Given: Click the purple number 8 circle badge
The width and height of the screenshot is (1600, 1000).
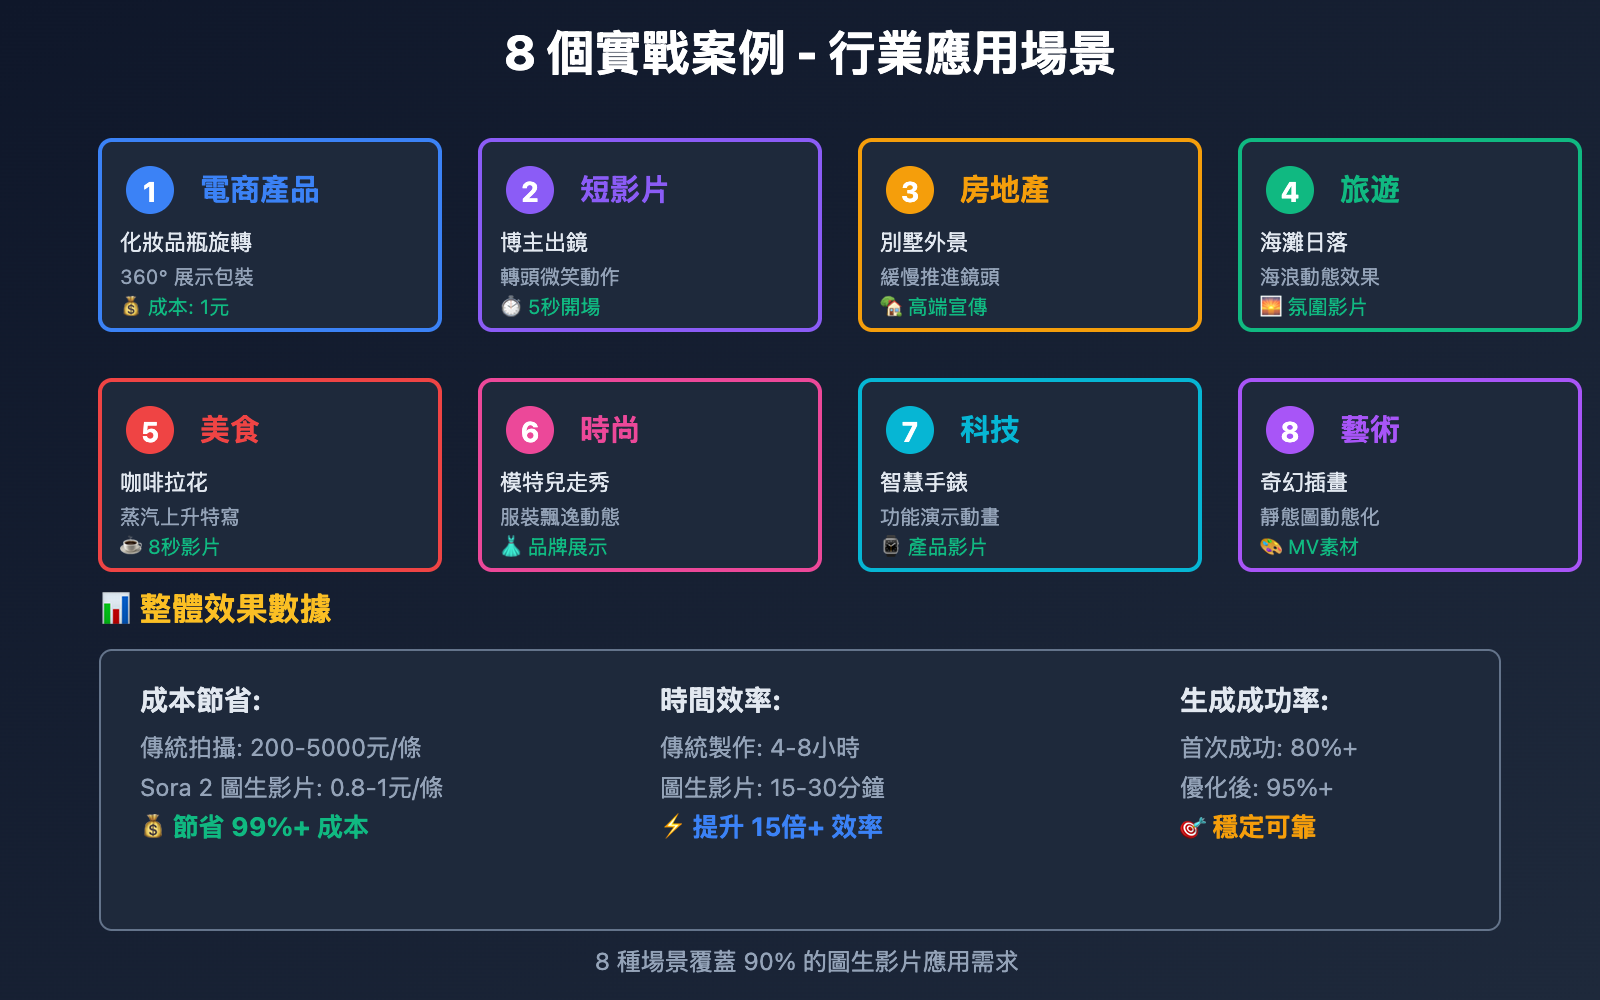Looking at the screenshot, I should coord(1290,430).
